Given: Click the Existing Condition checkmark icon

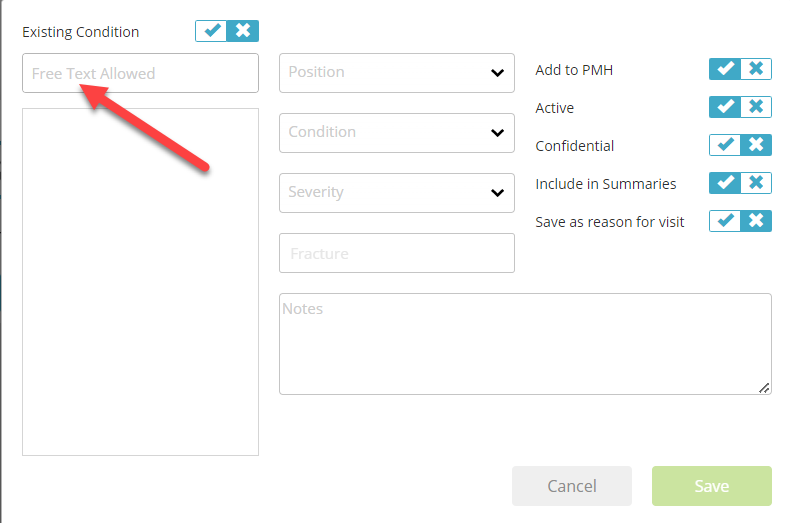Looking at the screenshot, I should (211, 31).
